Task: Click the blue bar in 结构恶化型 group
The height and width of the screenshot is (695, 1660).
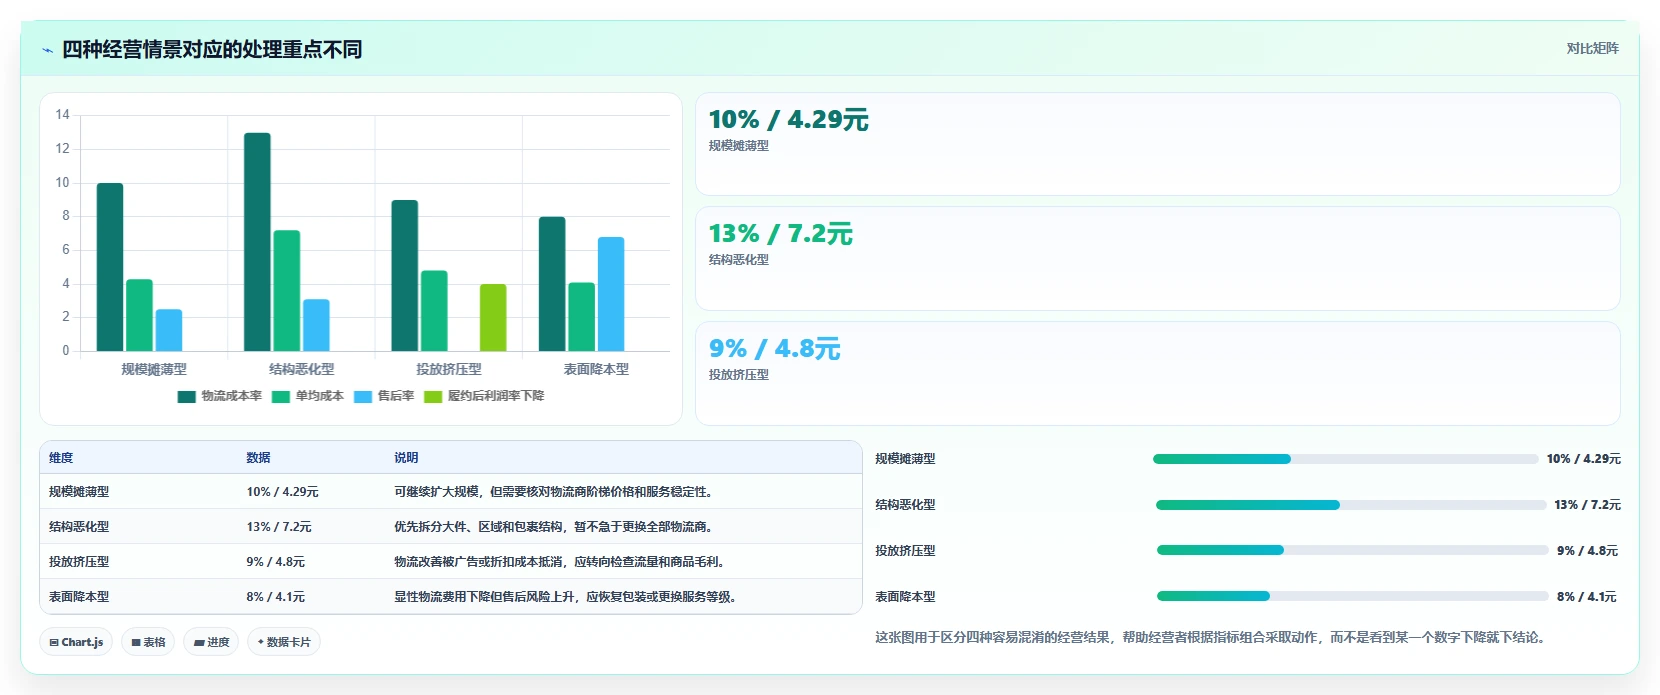Action: 316,325
